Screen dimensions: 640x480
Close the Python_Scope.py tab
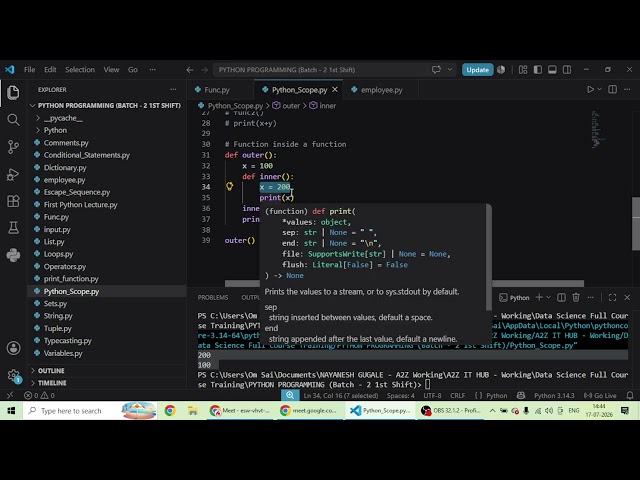coord(335,89)
